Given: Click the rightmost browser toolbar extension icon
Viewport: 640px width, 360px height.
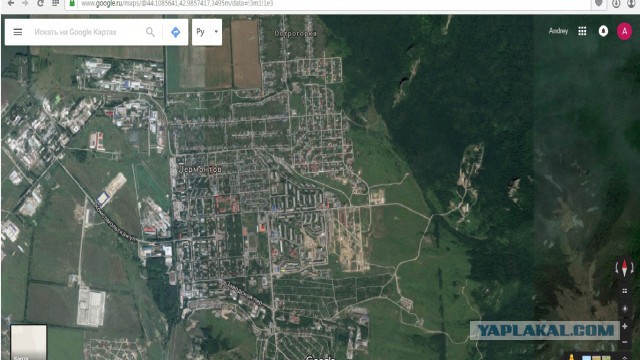Looking at the screenshot, I should point(631,3).
